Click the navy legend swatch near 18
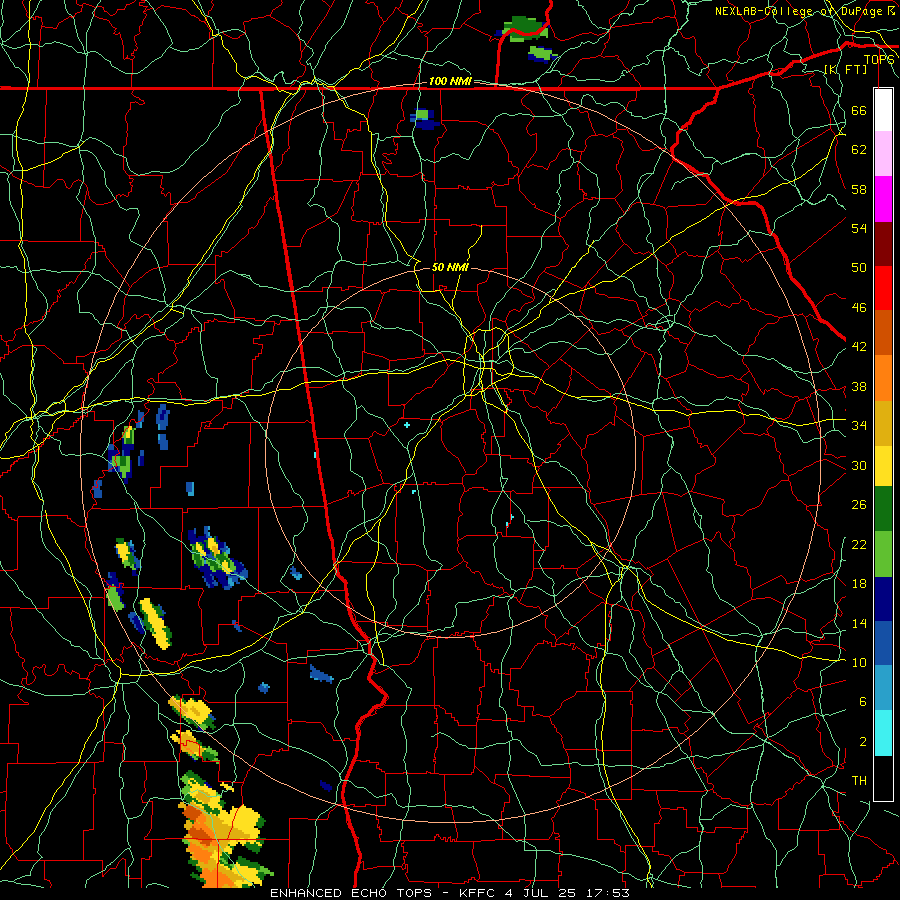The width and height of the screenshot is (900, 900). tap(883, 599)
